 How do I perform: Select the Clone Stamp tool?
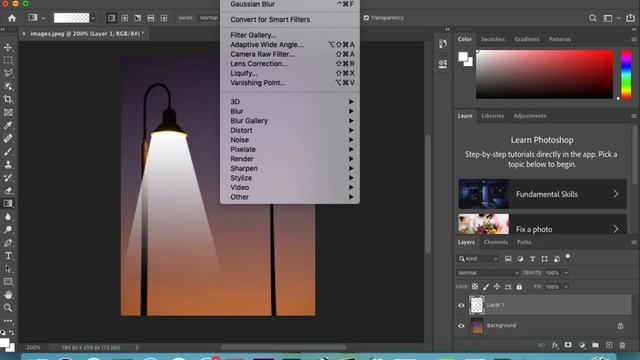(x=8, y=164)
